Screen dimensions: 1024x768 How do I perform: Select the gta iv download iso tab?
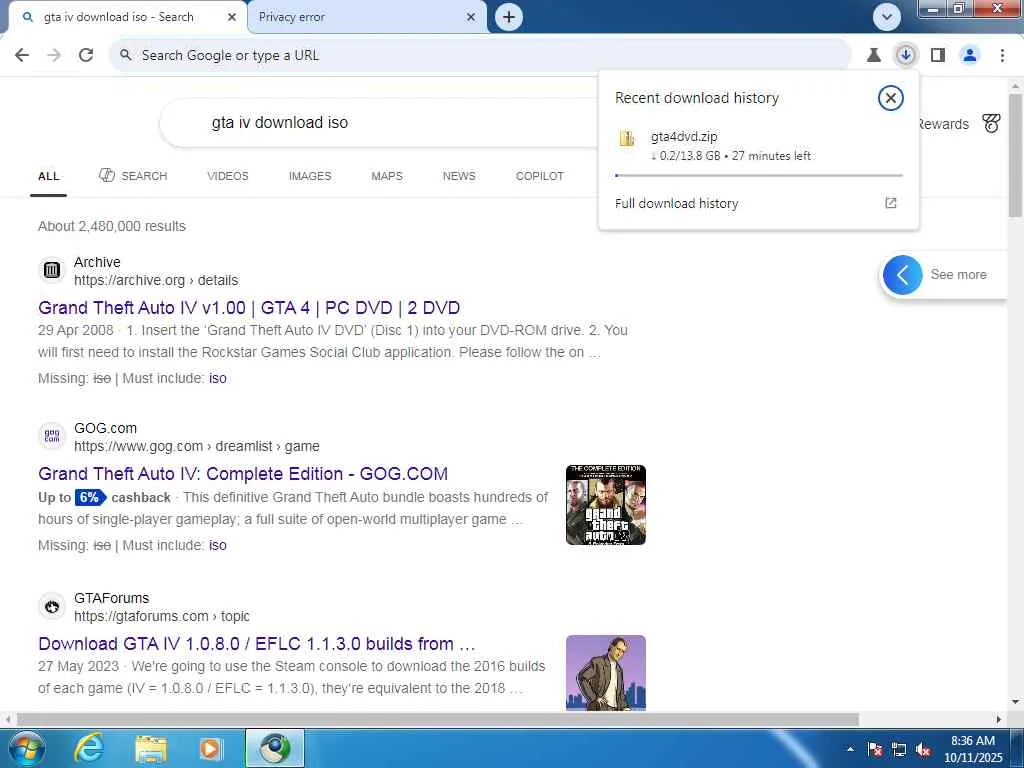127,17
